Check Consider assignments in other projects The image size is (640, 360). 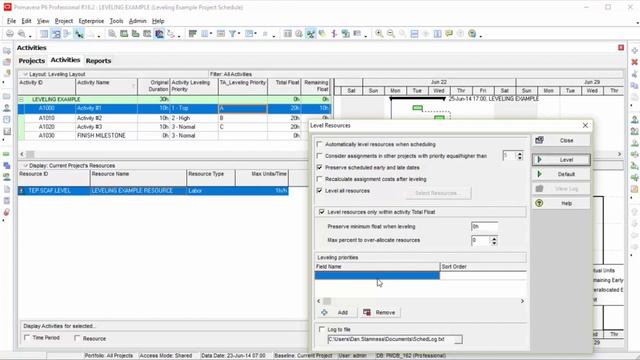(320, 156)
